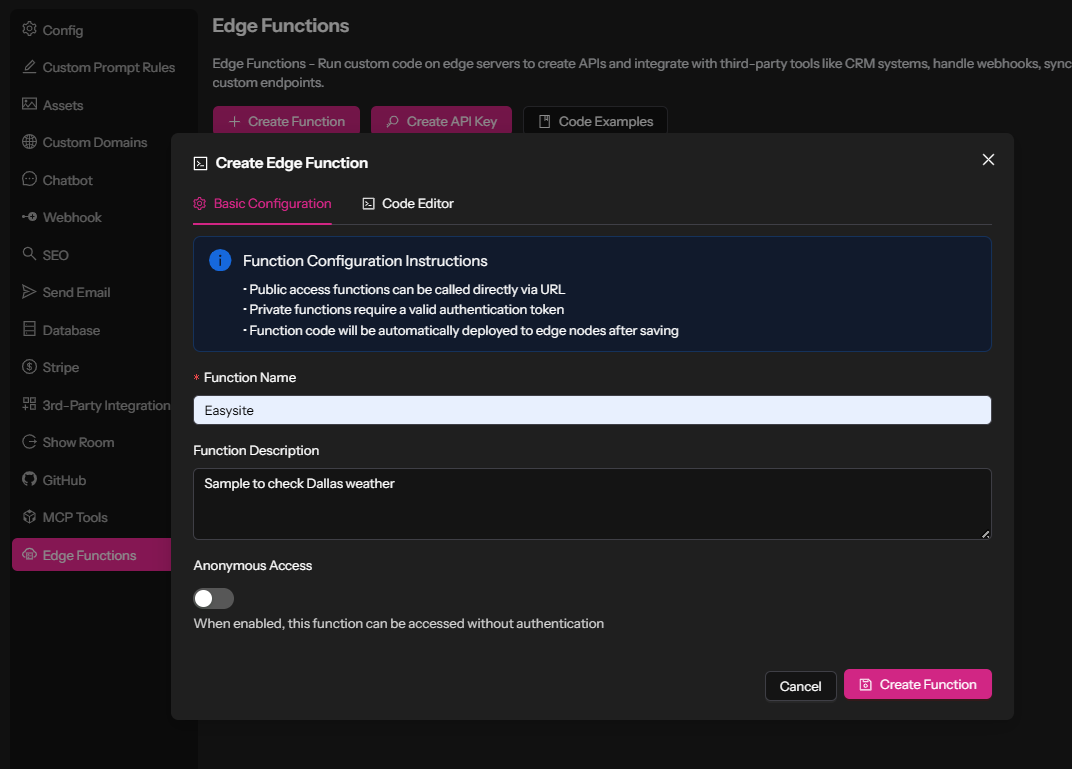This screenshot has height=769, width=1072.
Task: Click the Create API Key button
Action: pos(441,121)
